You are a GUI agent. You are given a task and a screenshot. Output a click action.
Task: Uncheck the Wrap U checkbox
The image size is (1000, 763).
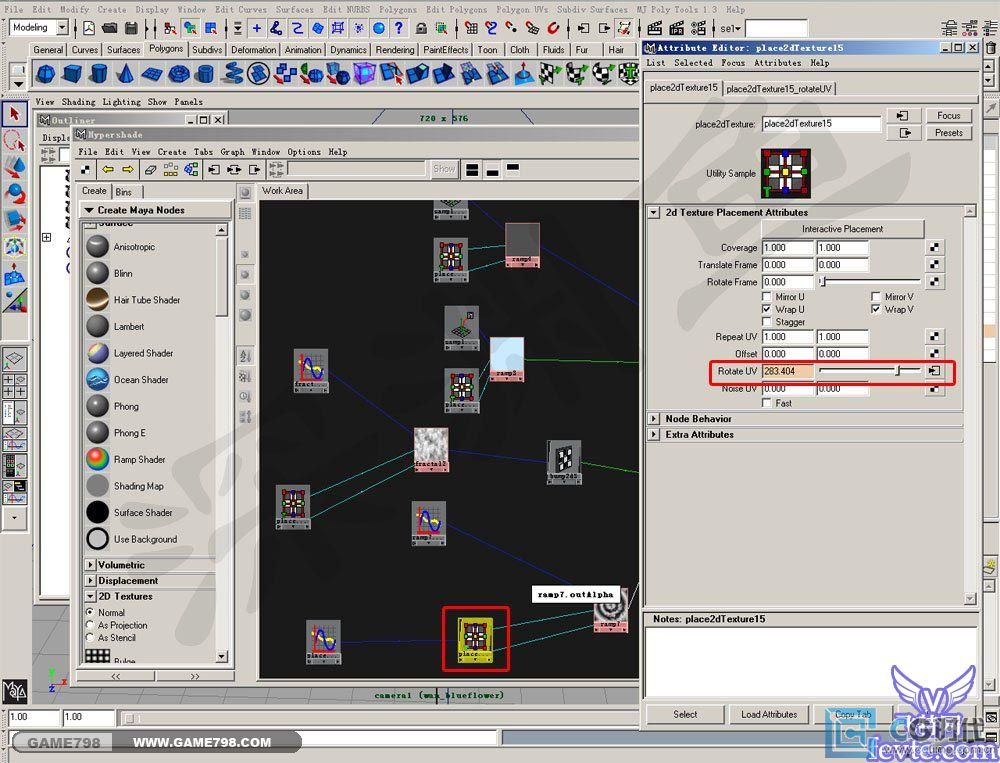[767, 309]
